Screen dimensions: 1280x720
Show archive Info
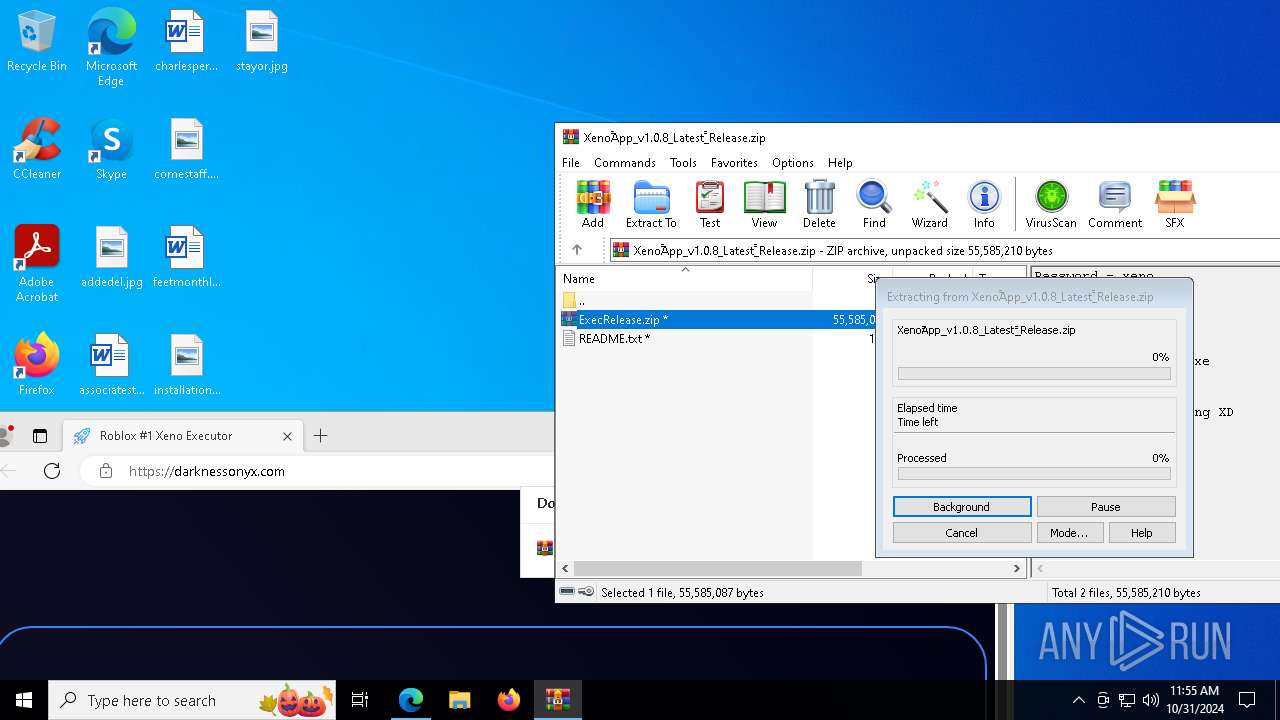tap(984, 204)
